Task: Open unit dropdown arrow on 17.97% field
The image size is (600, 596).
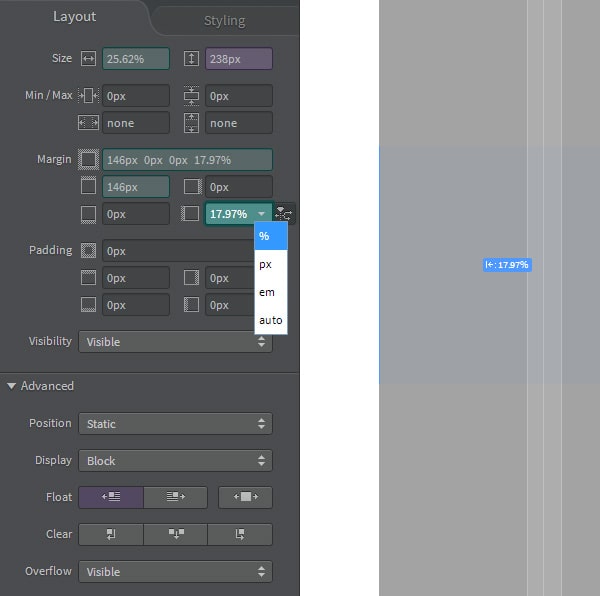Action: point(261,213)
